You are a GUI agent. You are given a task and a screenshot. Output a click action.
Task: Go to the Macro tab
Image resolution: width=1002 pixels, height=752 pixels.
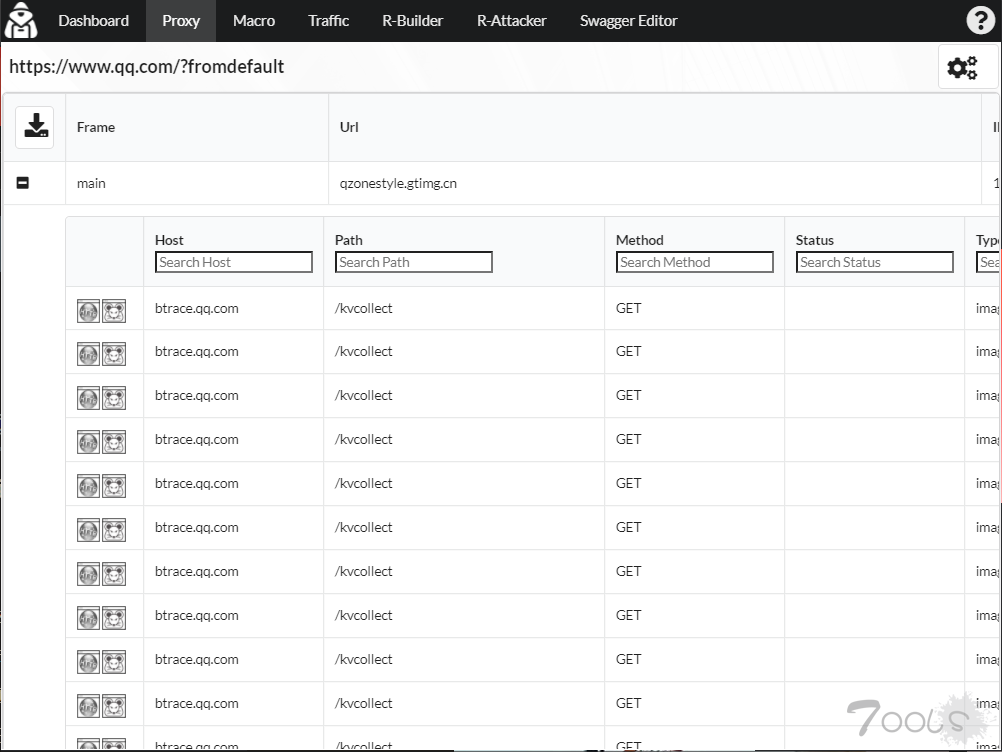coord(254,21)
